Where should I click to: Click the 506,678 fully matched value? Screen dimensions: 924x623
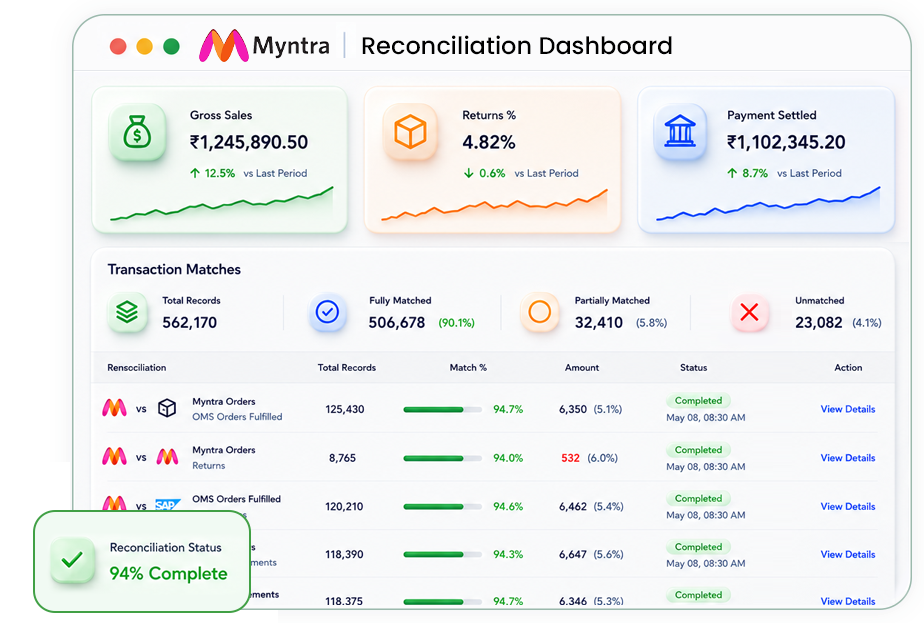pyautogui.click(x=397, y=322)
